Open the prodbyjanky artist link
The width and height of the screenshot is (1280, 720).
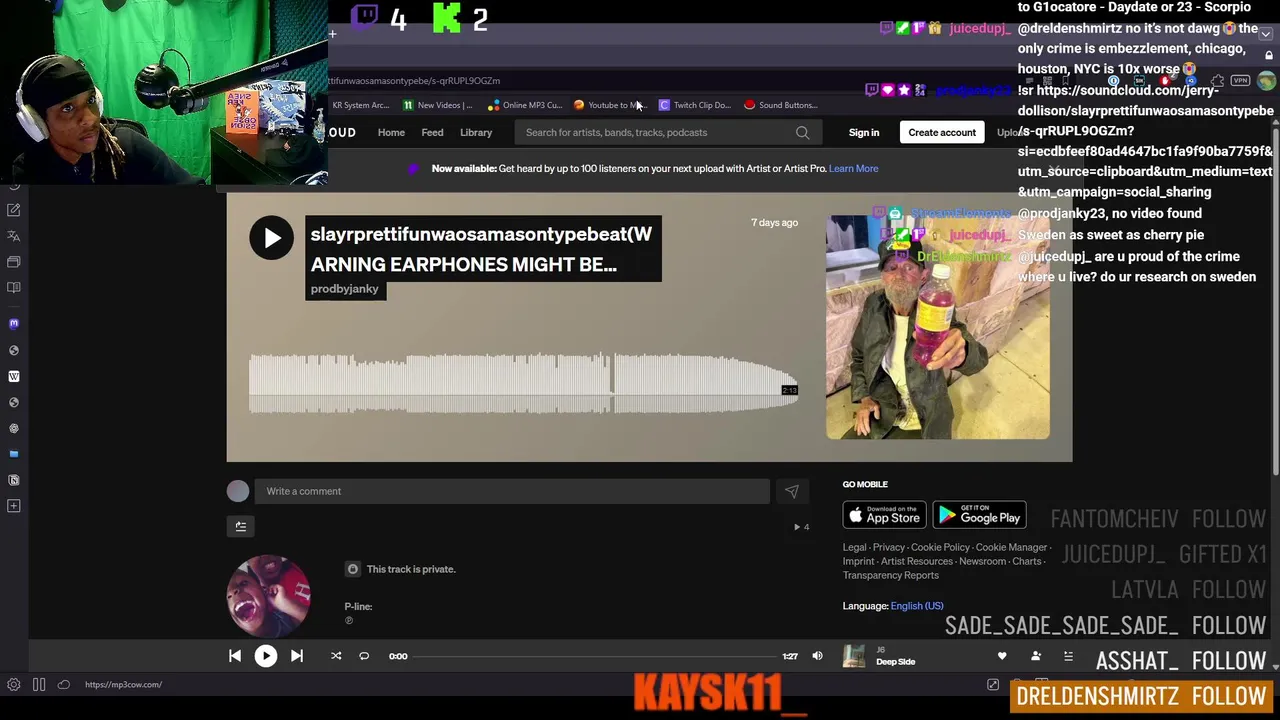click(344, 289)
